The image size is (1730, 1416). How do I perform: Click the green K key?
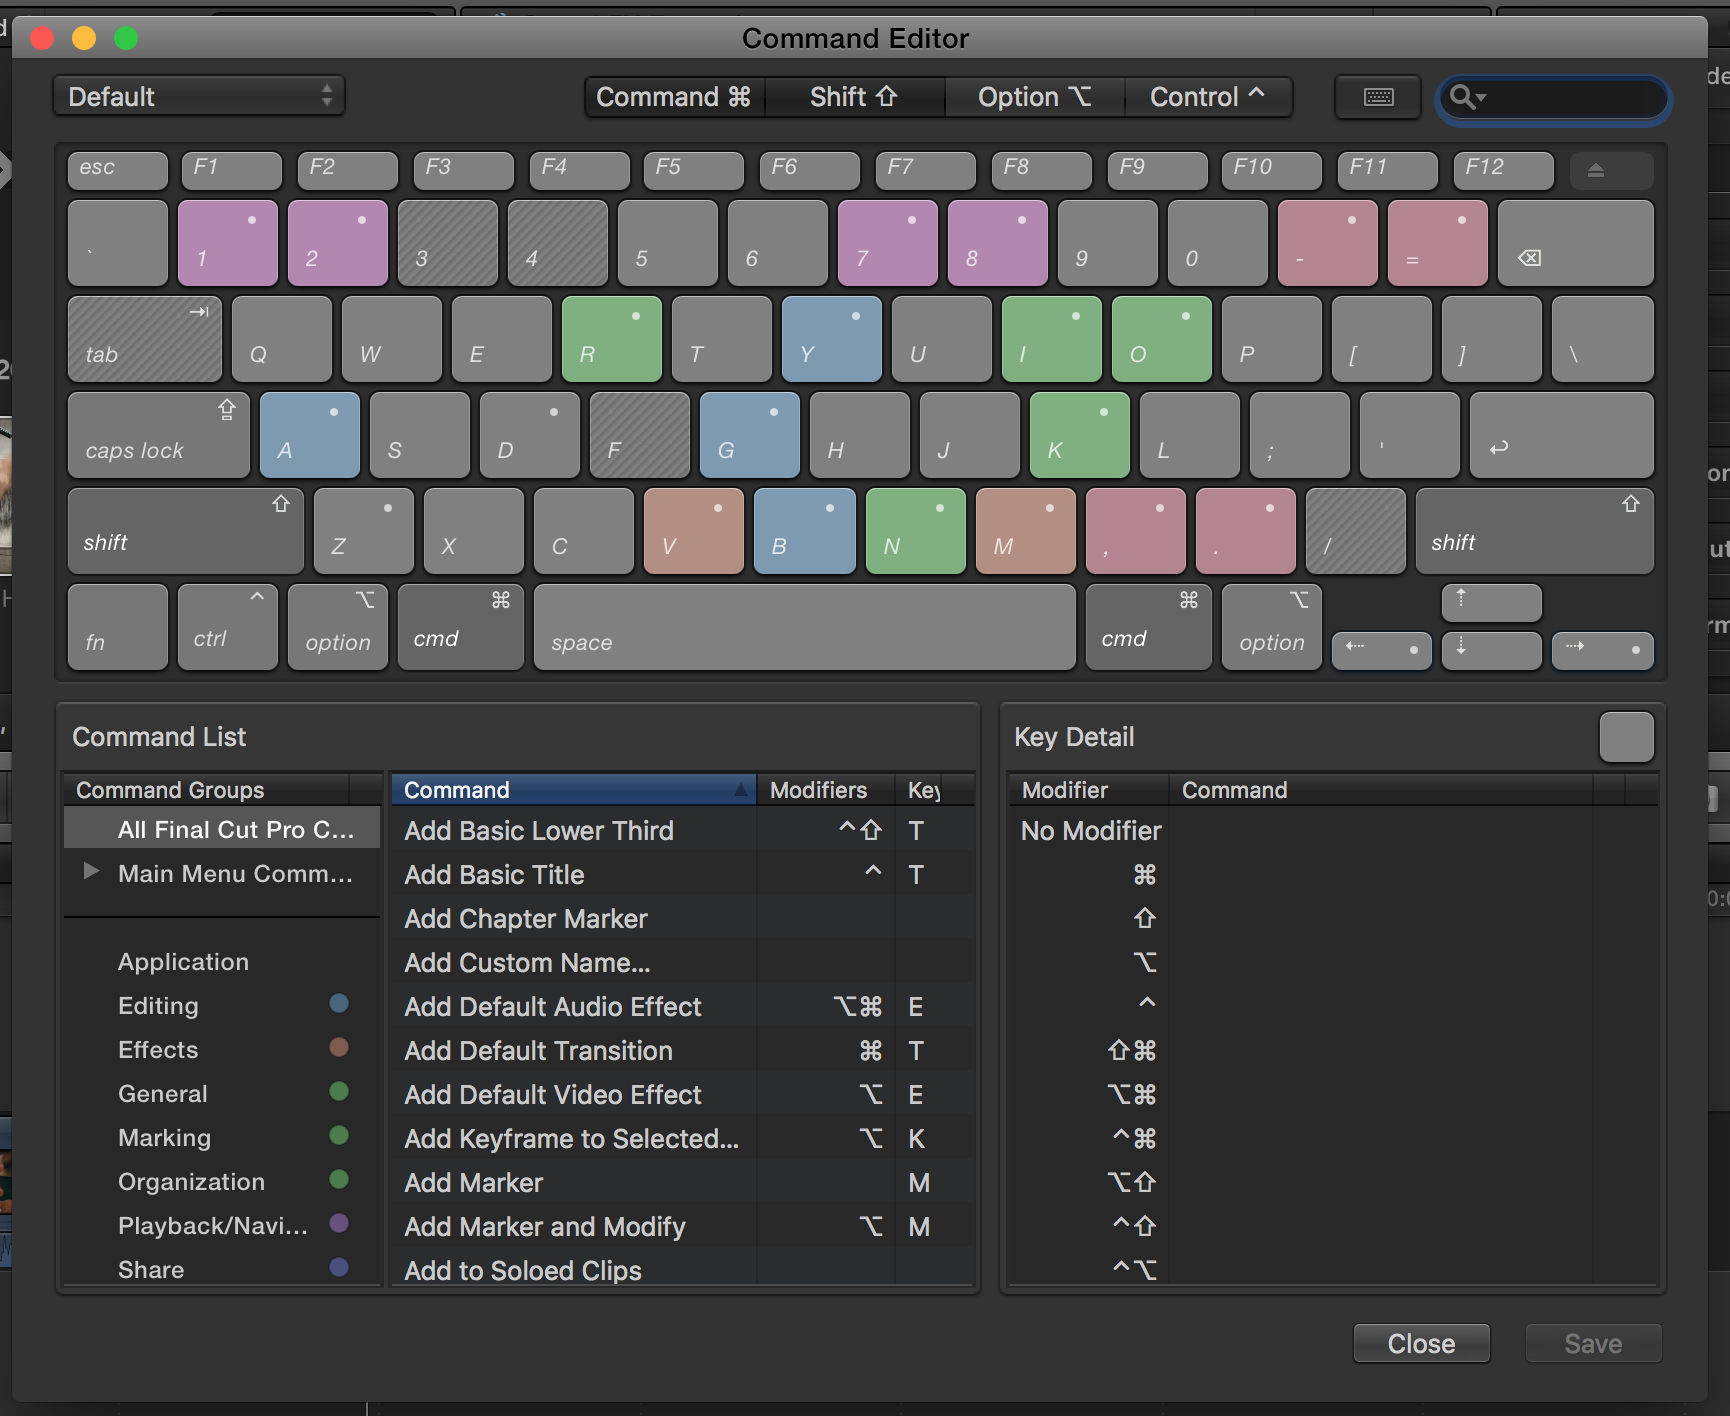(x=1079, y=435)
